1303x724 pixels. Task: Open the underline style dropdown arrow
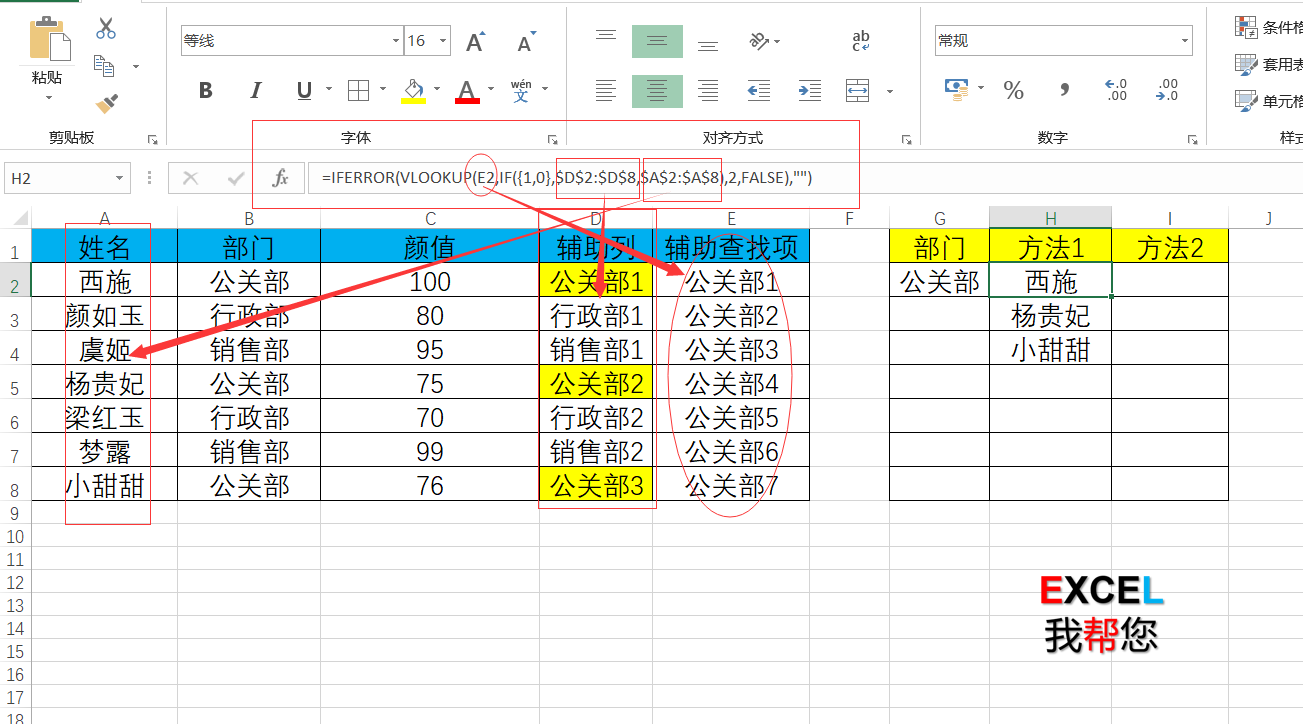(328, 91)
